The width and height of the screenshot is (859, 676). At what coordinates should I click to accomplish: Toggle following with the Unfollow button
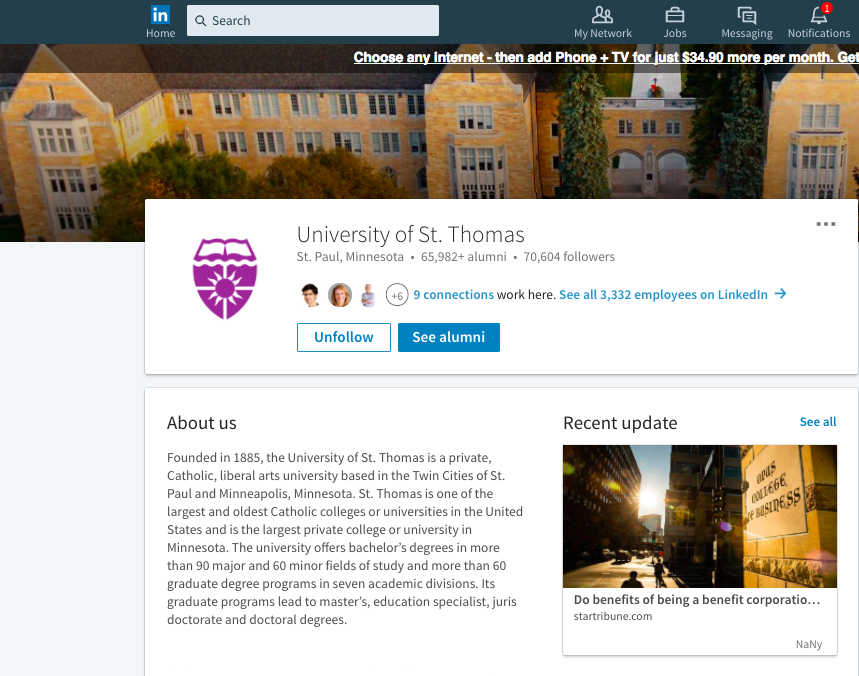[343, 337]
